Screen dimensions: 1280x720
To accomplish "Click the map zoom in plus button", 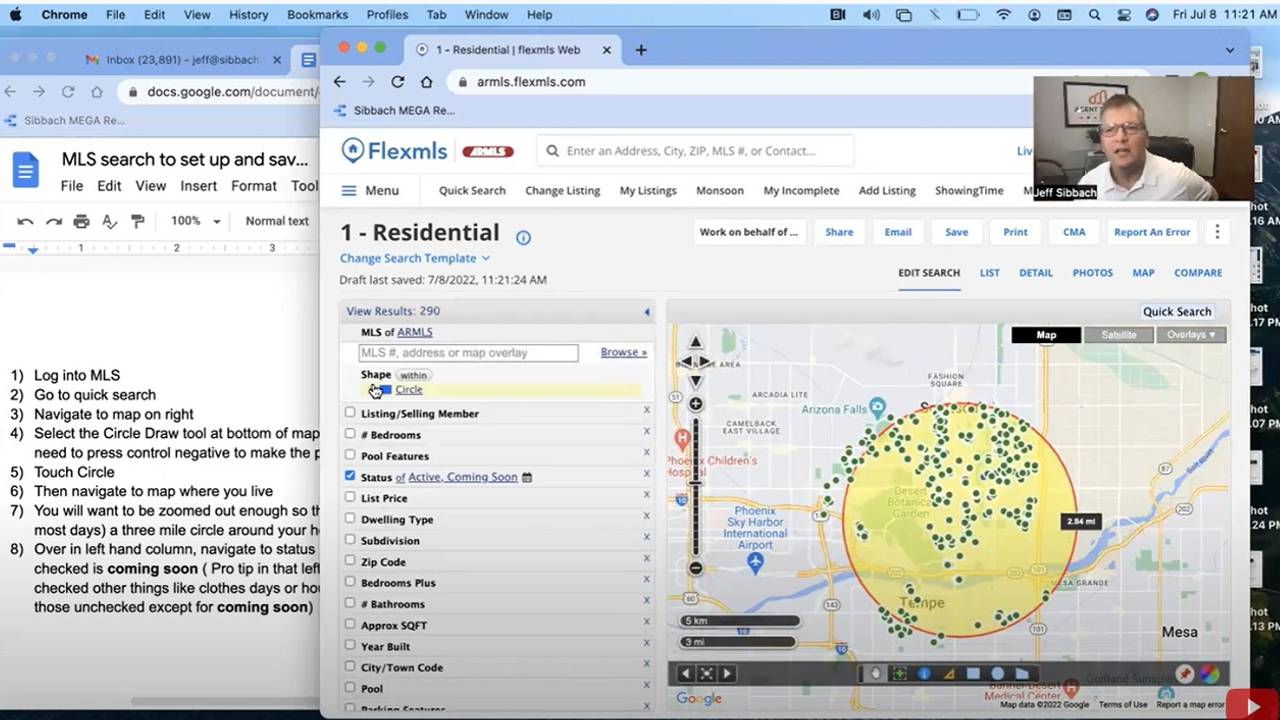I will point(695,403).
